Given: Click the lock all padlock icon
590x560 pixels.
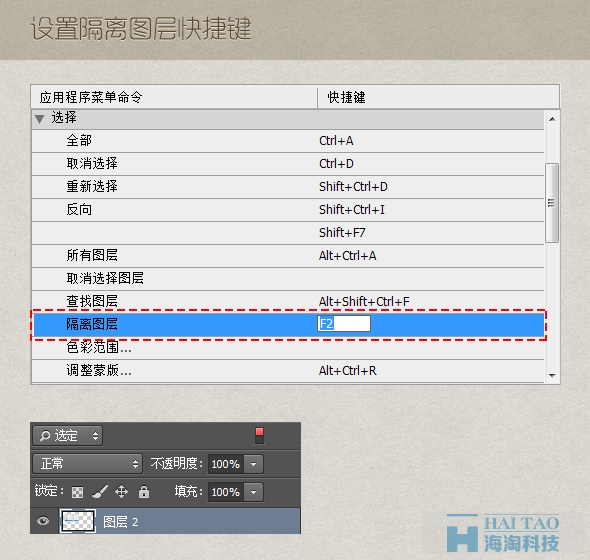Looking at the screenshot, I should [144, 492].
